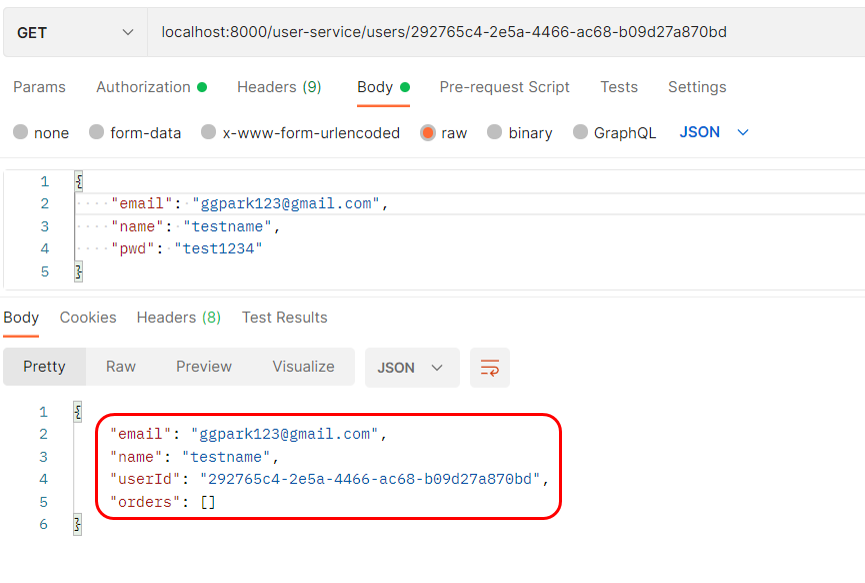Select x-www-form-urlencoded option

(301, 132)
